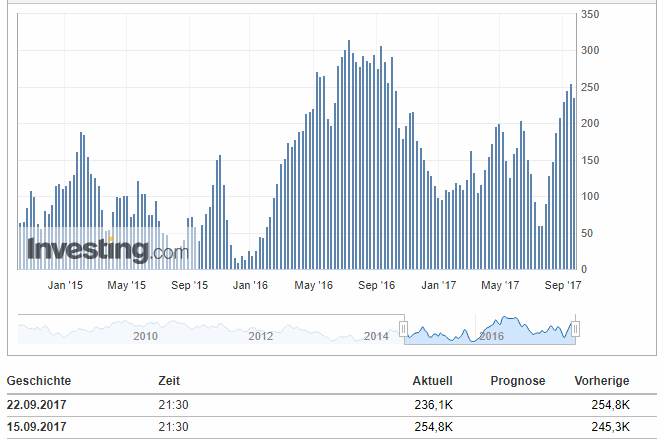Jump to 2012 in the navigator timeline
This screenshot has height=441, width=663.
(x=261, y=336)
